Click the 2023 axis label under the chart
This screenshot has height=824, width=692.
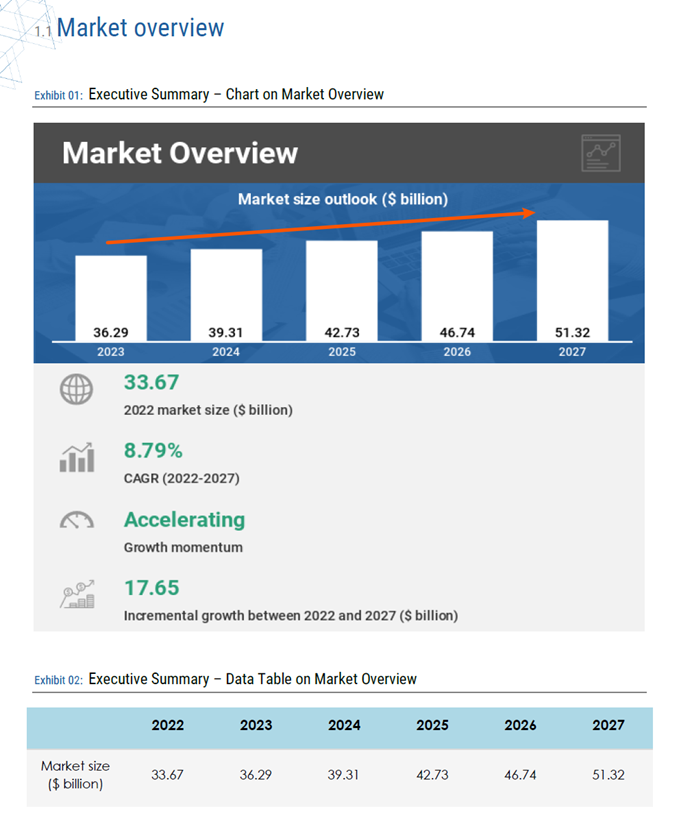[111, 352]
